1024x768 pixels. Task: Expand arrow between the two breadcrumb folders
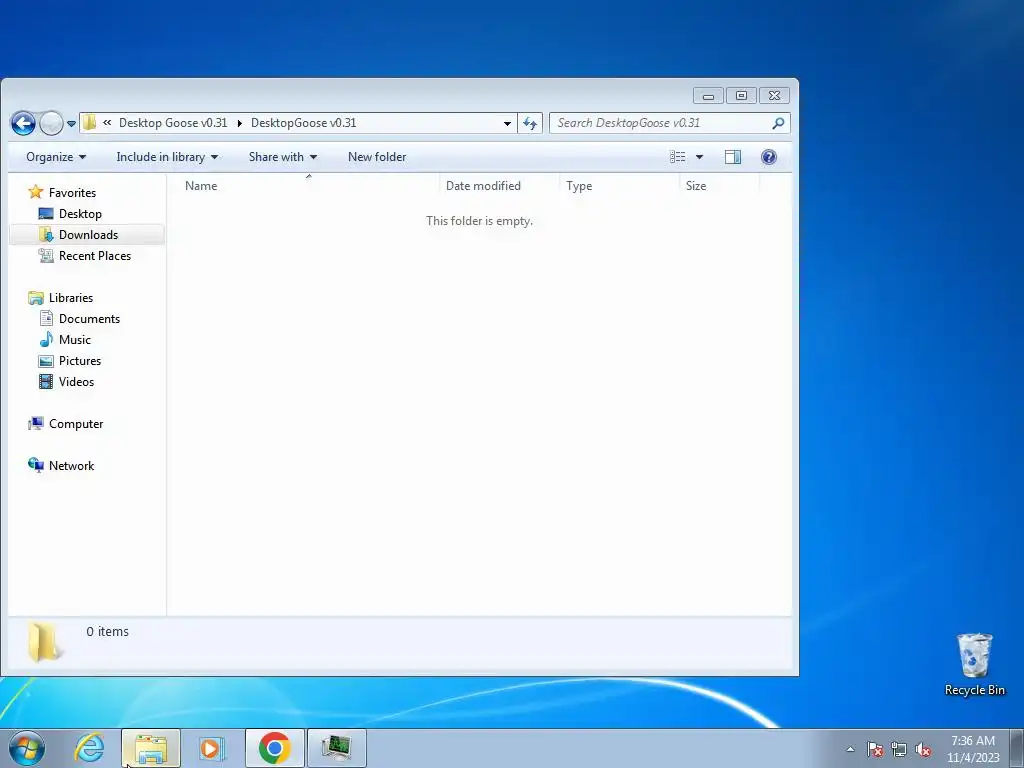(239, 123)
